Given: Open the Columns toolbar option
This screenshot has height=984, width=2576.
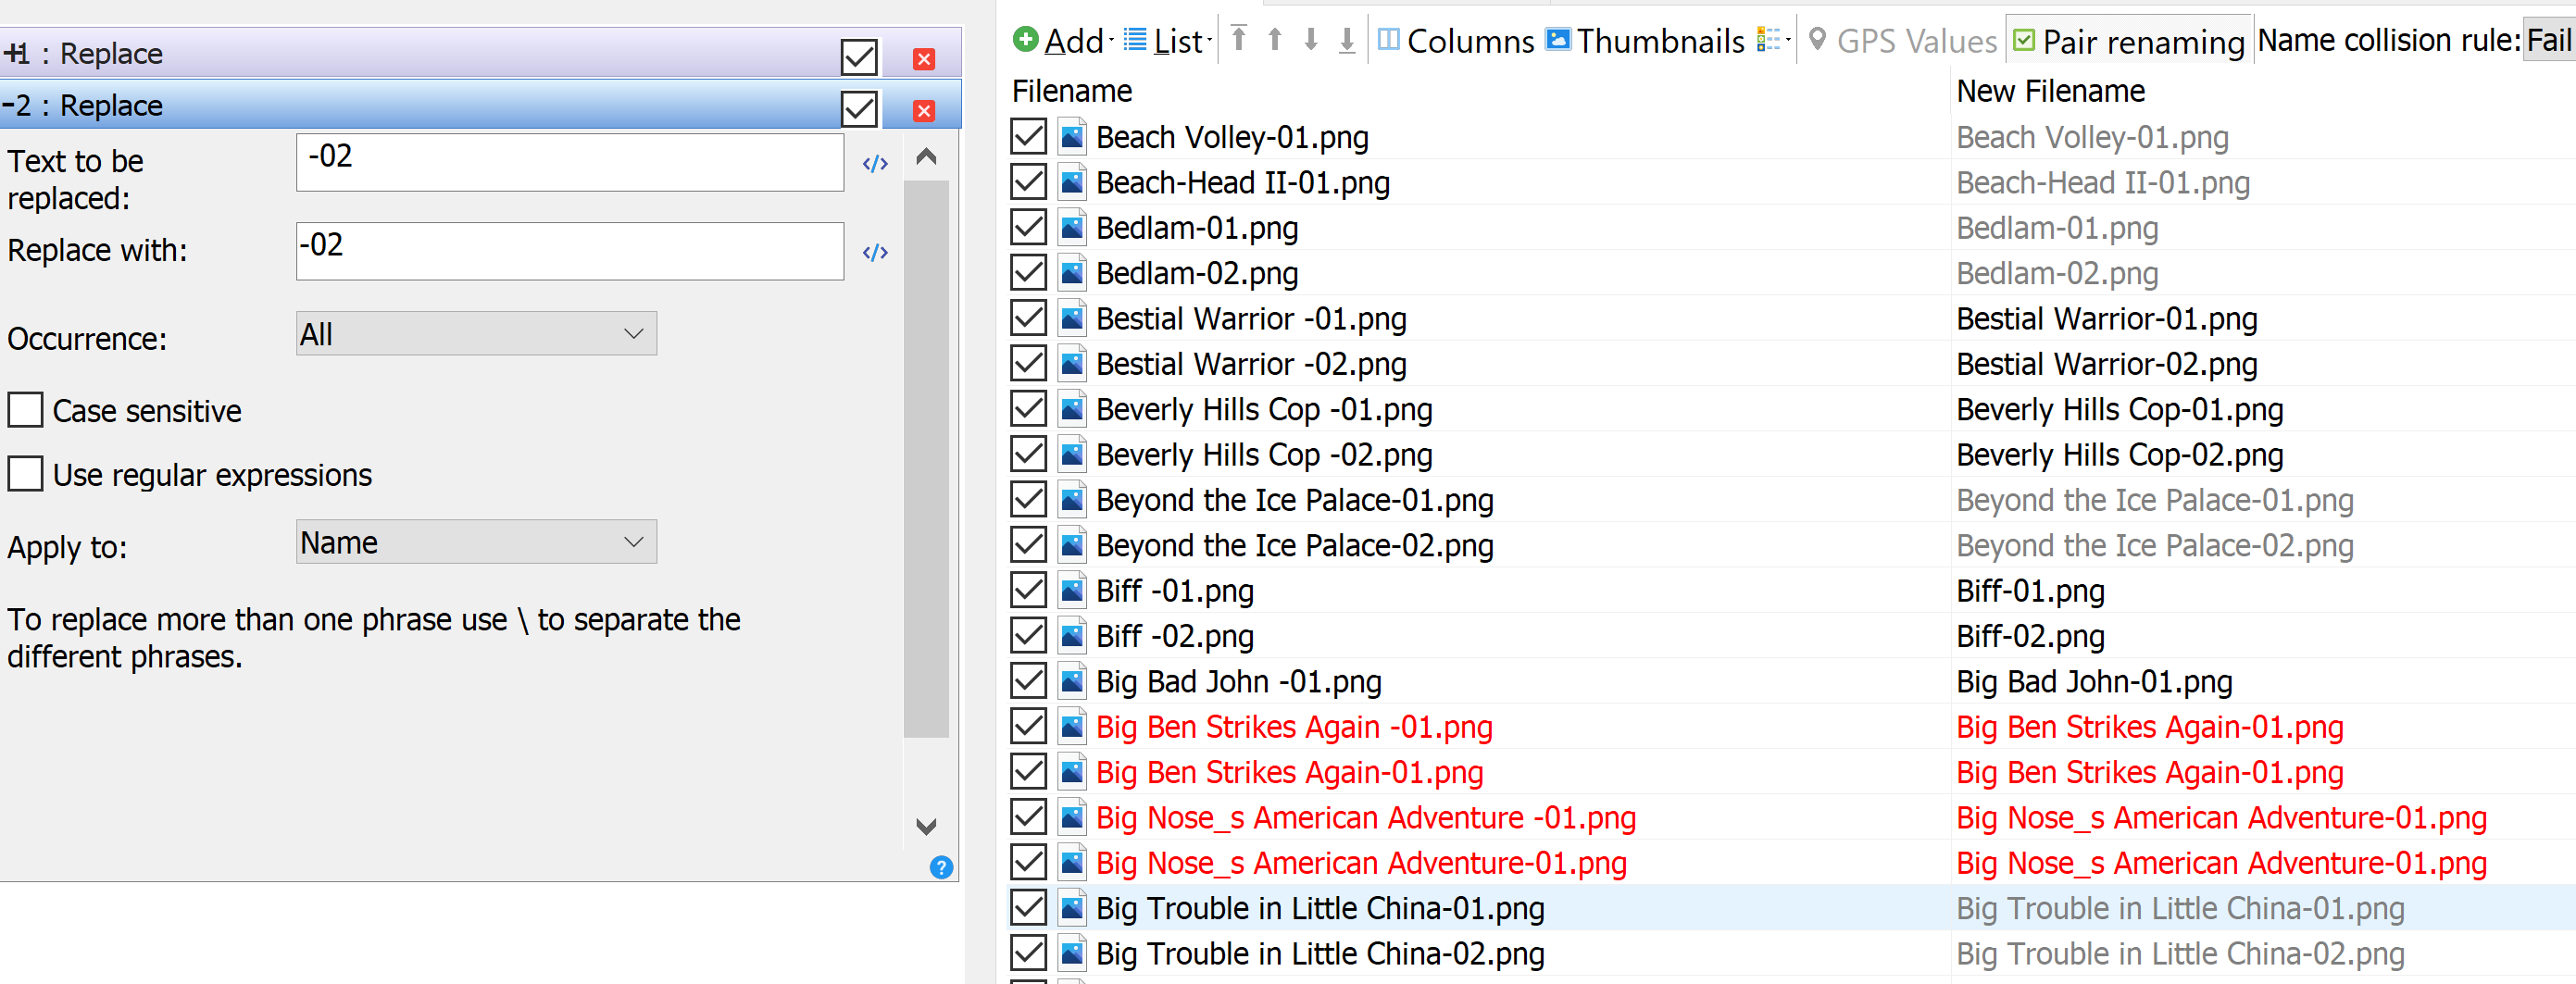Looking at the screenshot, I should click(x=1456, y=41).
